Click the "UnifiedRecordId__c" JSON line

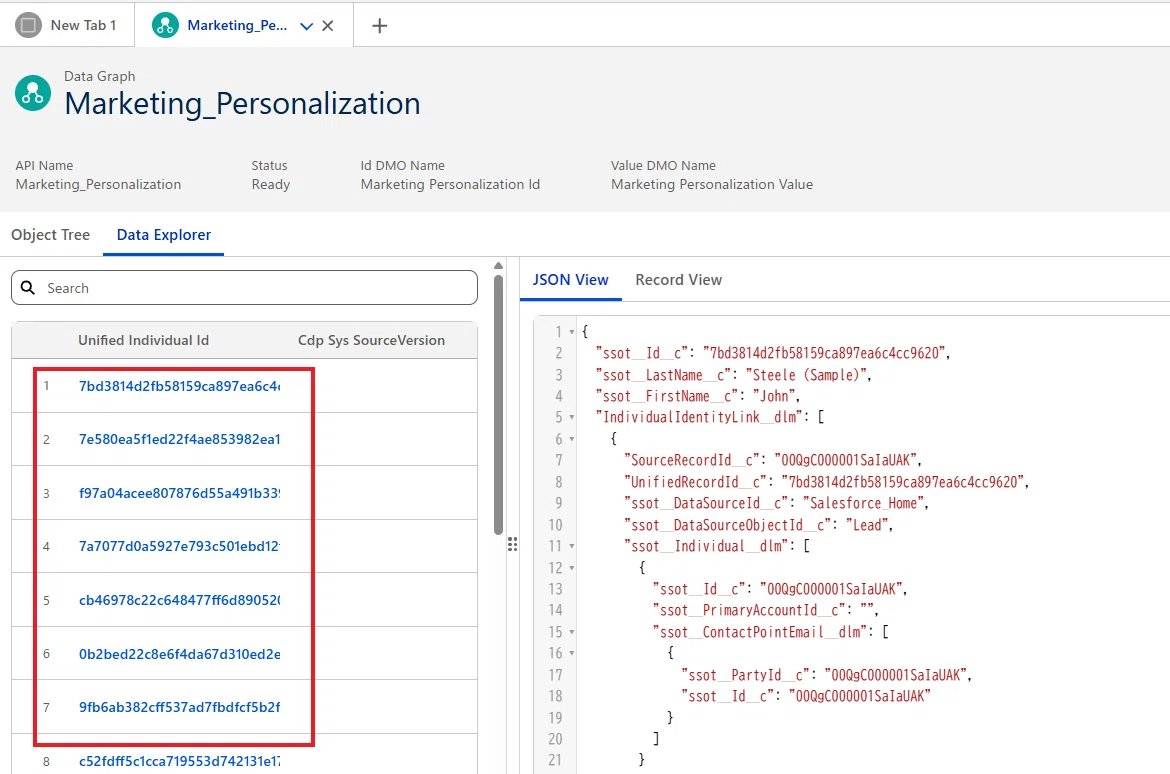[827, 482]
